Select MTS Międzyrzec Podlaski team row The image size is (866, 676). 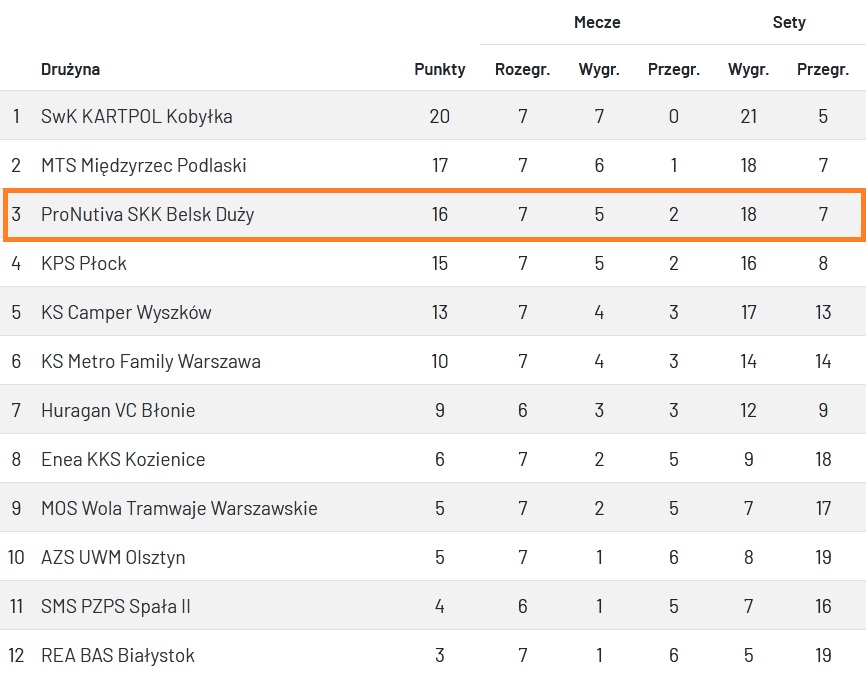click(x=143, y=165)
